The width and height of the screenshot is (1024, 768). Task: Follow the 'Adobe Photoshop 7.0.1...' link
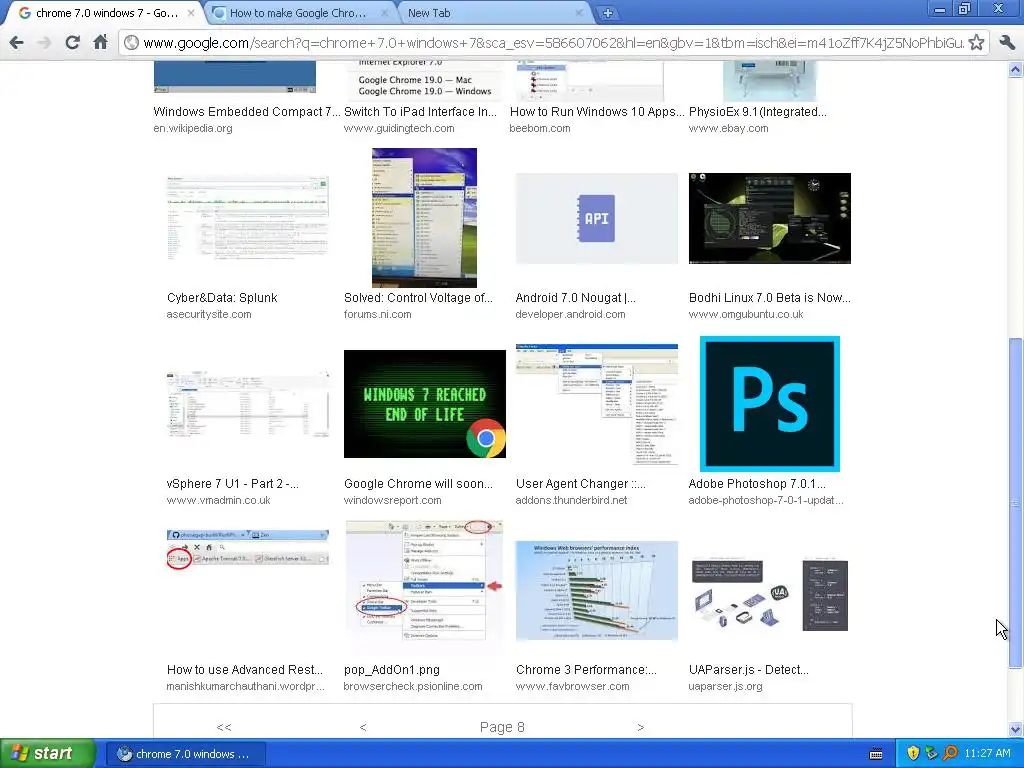(757, 484)
